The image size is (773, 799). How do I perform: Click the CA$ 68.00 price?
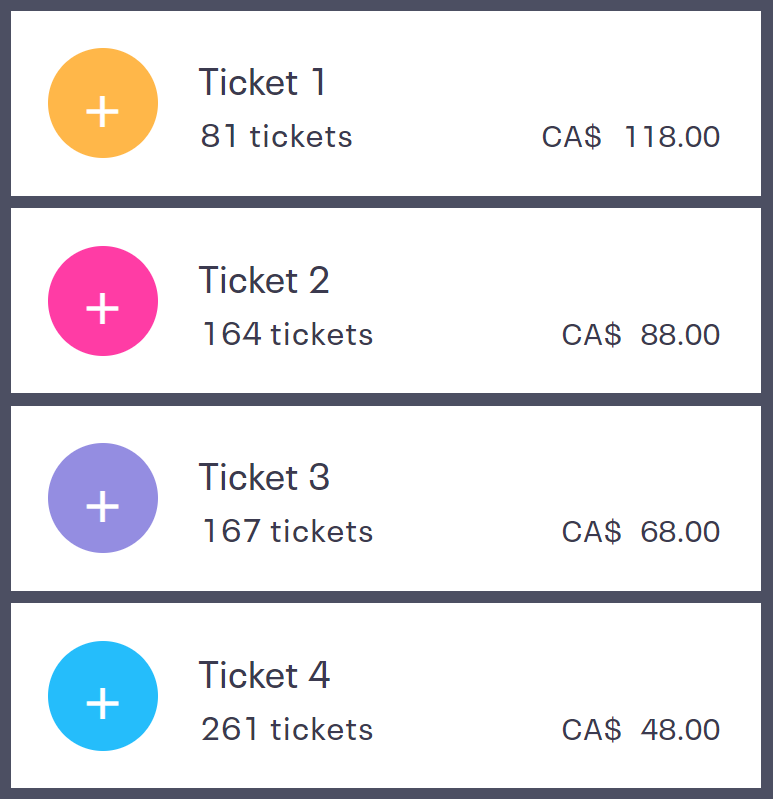coord(640,531)
